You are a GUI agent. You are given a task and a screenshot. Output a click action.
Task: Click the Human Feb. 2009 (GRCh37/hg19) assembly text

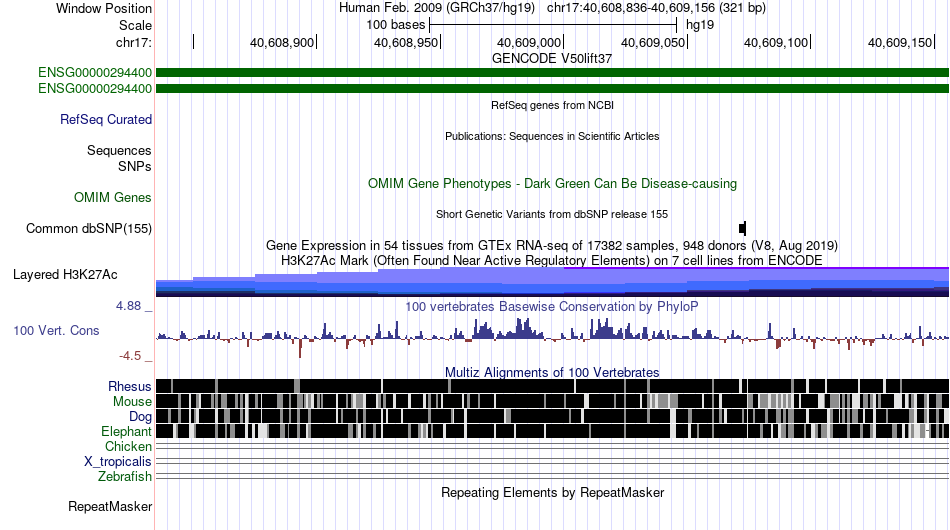[x=437, y=8]
